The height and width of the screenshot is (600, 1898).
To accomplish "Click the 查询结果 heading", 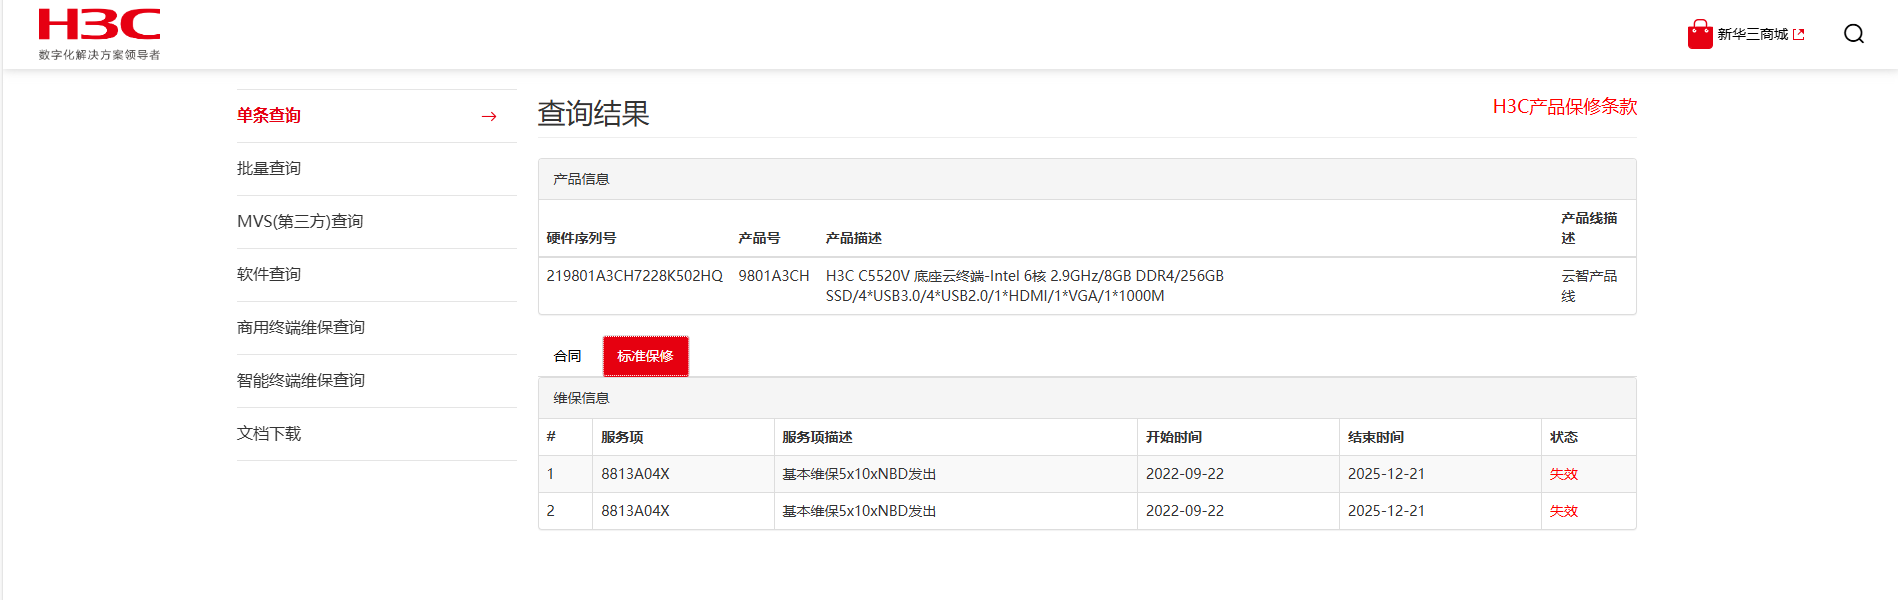I will coord(593,113).
